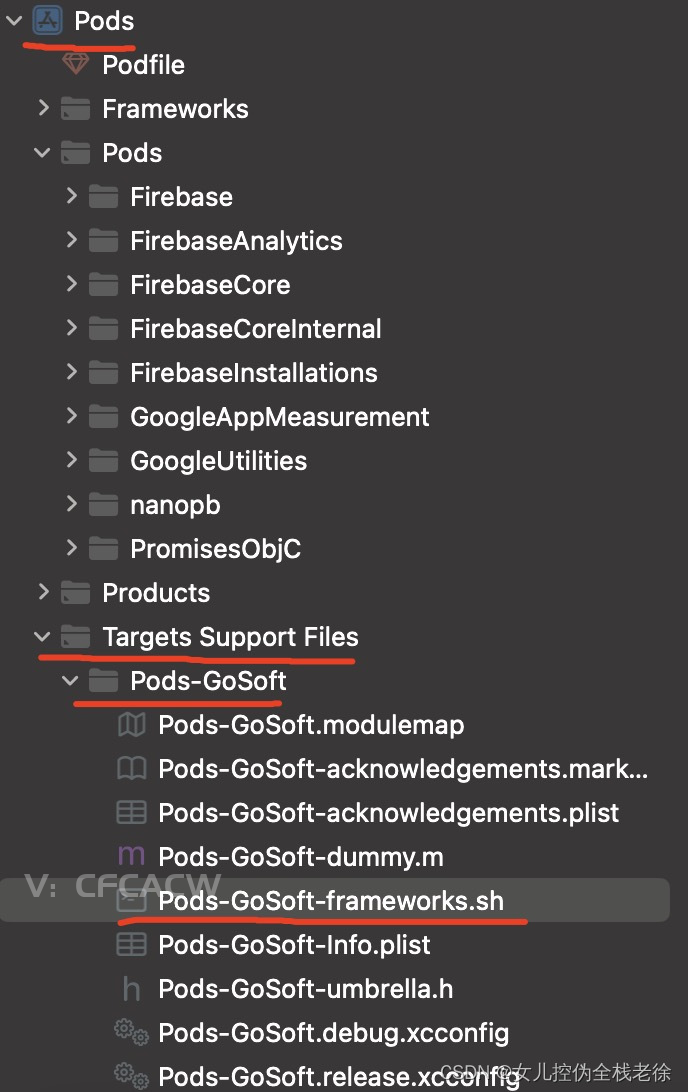Expand the Firebase group

click(71, 196)
